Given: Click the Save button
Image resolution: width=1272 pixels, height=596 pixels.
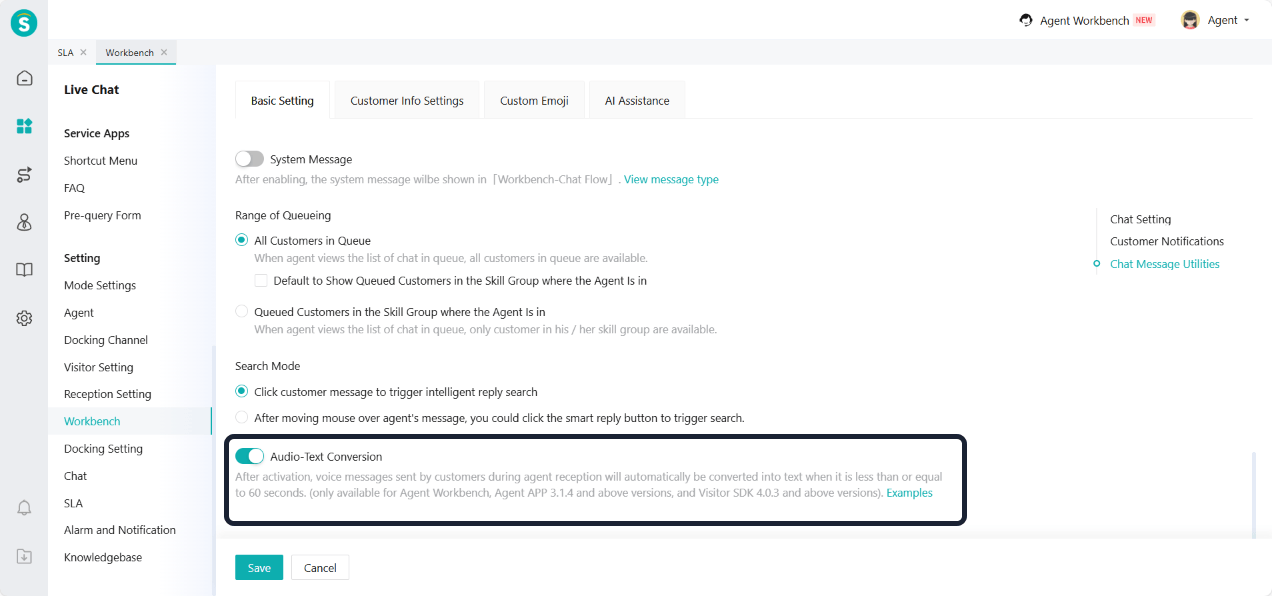Looking at the screenshot, I should [x=259, y=568].
